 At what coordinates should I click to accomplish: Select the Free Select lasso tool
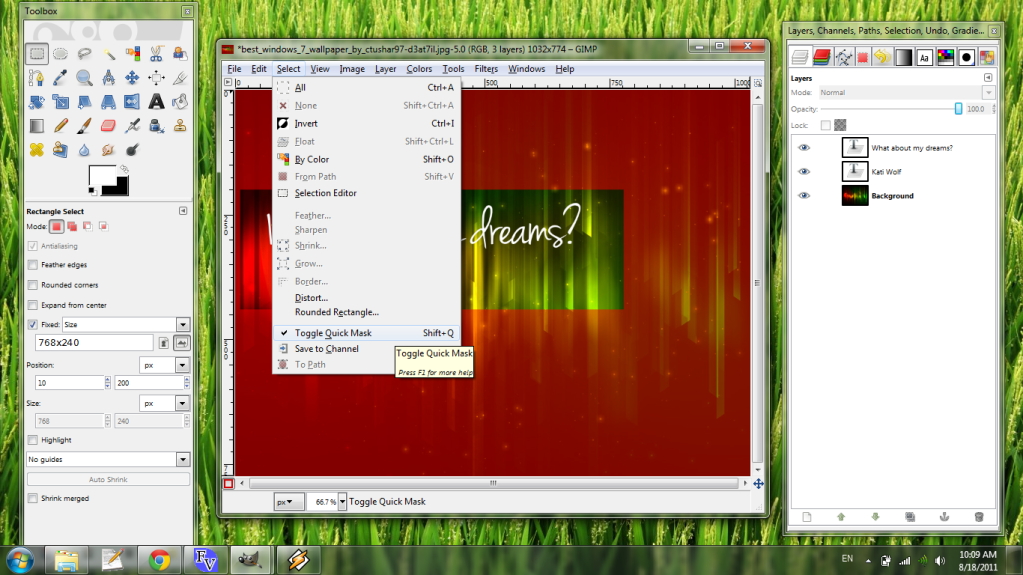tap(84, 54)
